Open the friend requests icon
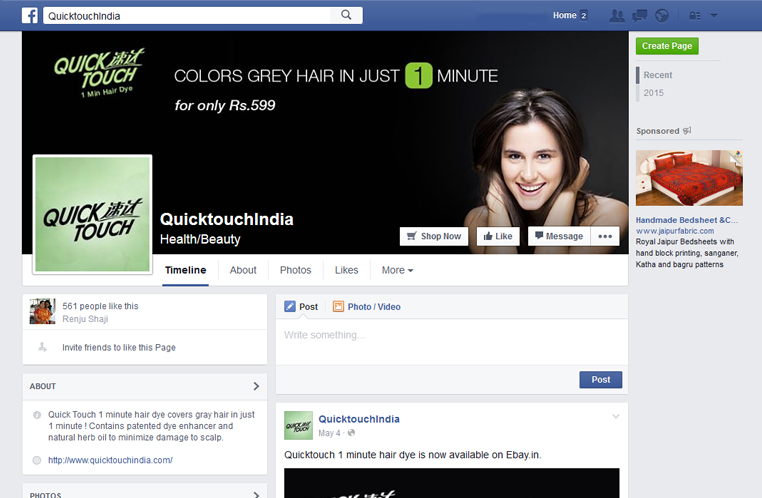762x498 pixels. [x=617, y=15]
